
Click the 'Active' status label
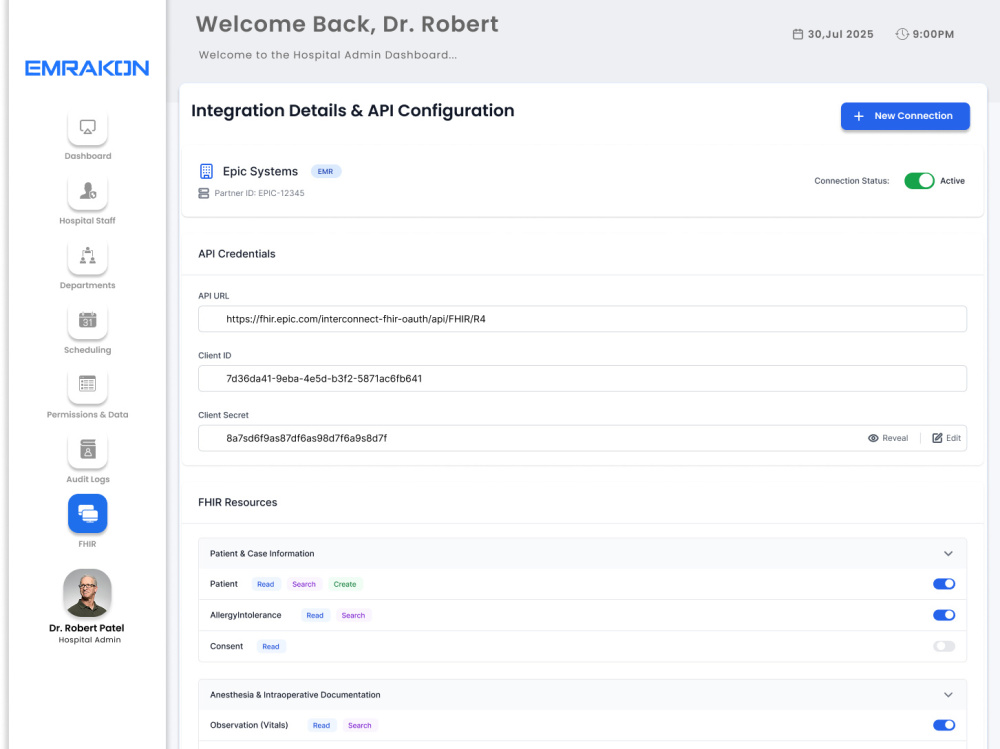[952, 181]
